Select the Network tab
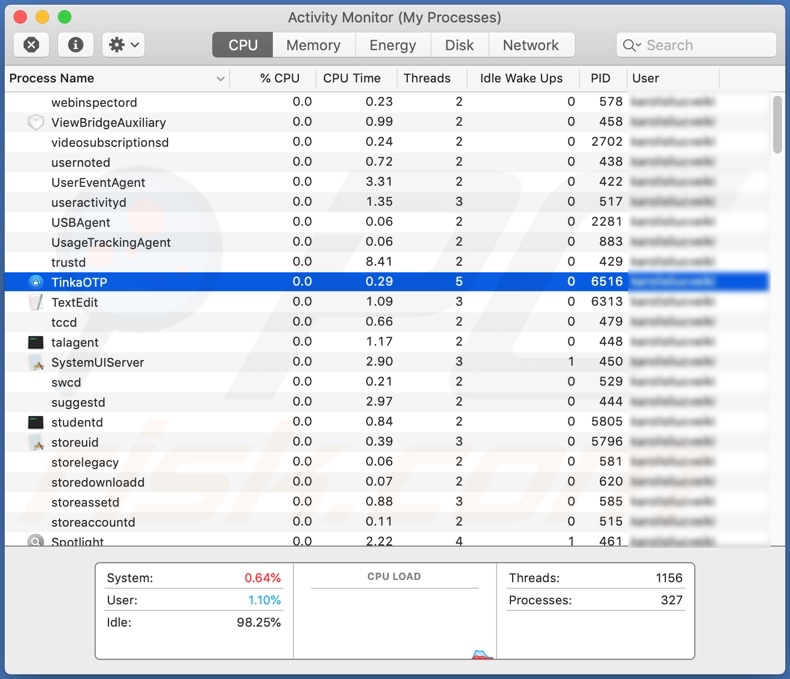 pyautogui.click(x=530, y=45)
